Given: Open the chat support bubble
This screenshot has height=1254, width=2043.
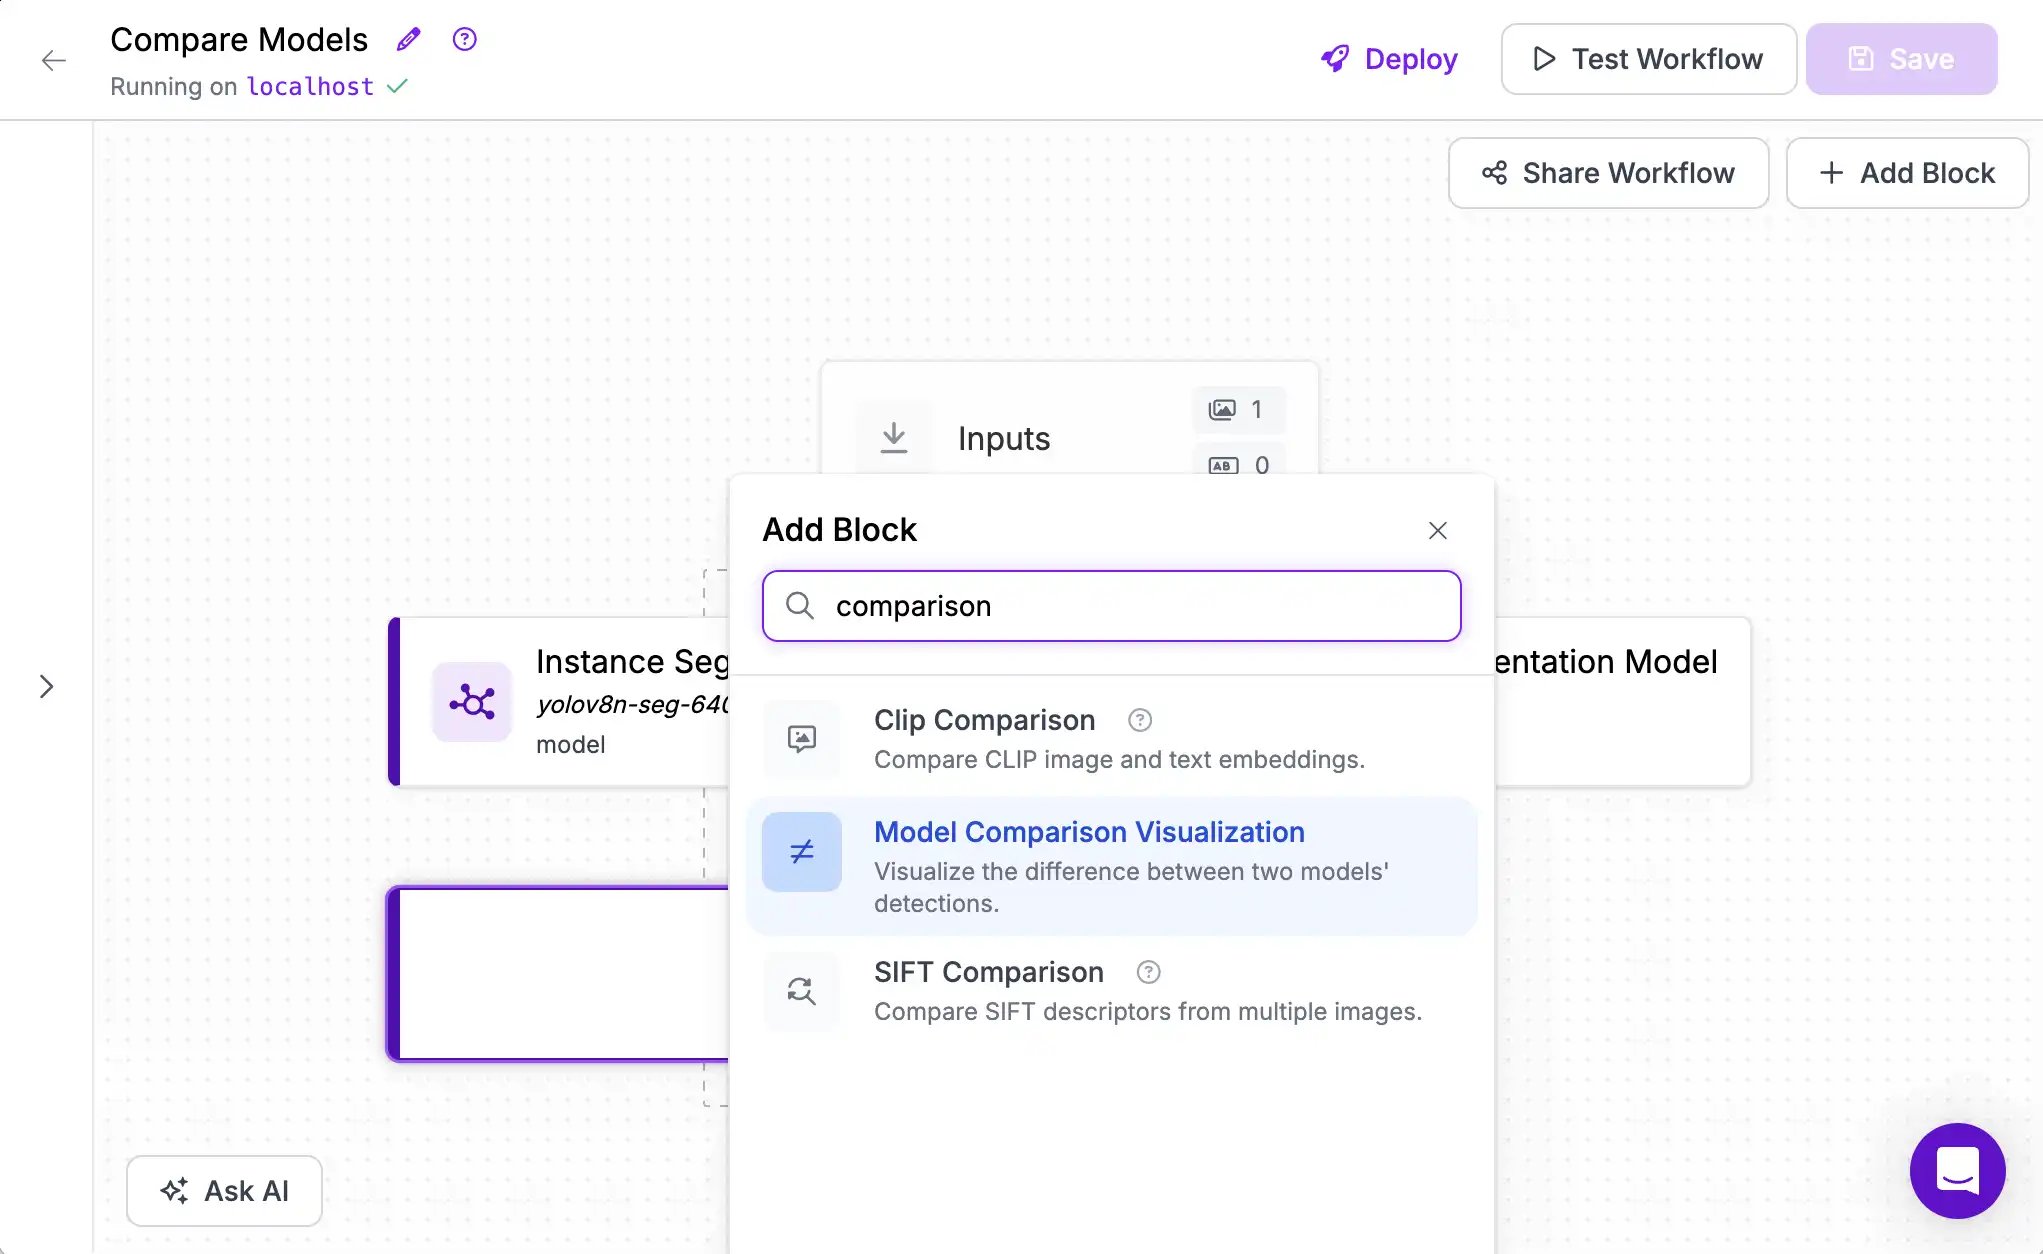Looking at the screenshot, I should (x=1957, y=1170).
